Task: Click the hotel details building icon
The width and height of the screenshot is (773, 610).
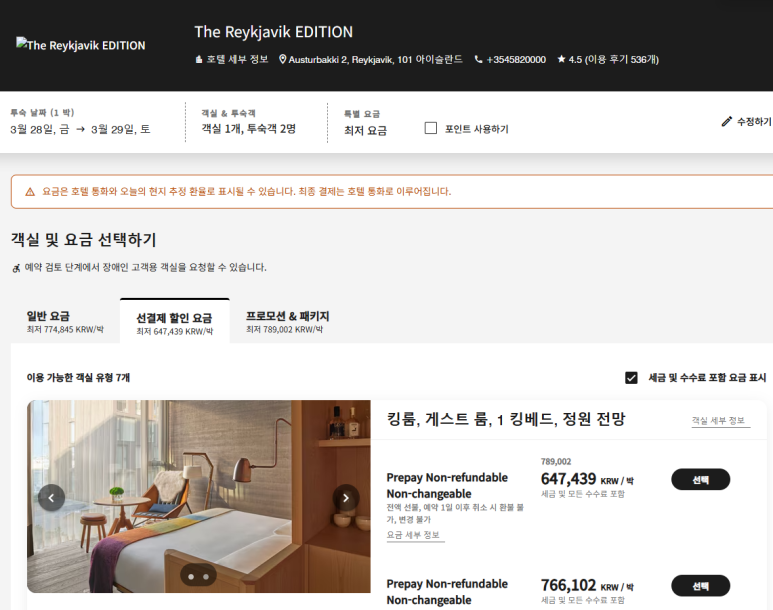Action: [199, 60]
